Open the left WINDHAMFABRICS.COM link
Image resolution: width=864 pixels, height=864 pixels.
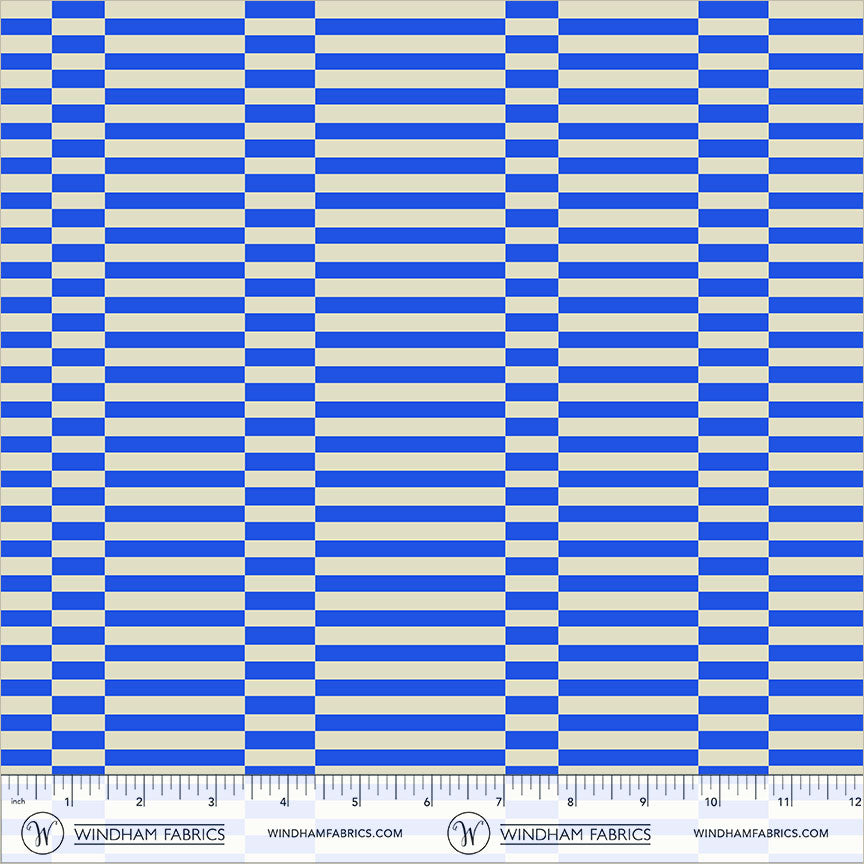click(x=335, y=833)
